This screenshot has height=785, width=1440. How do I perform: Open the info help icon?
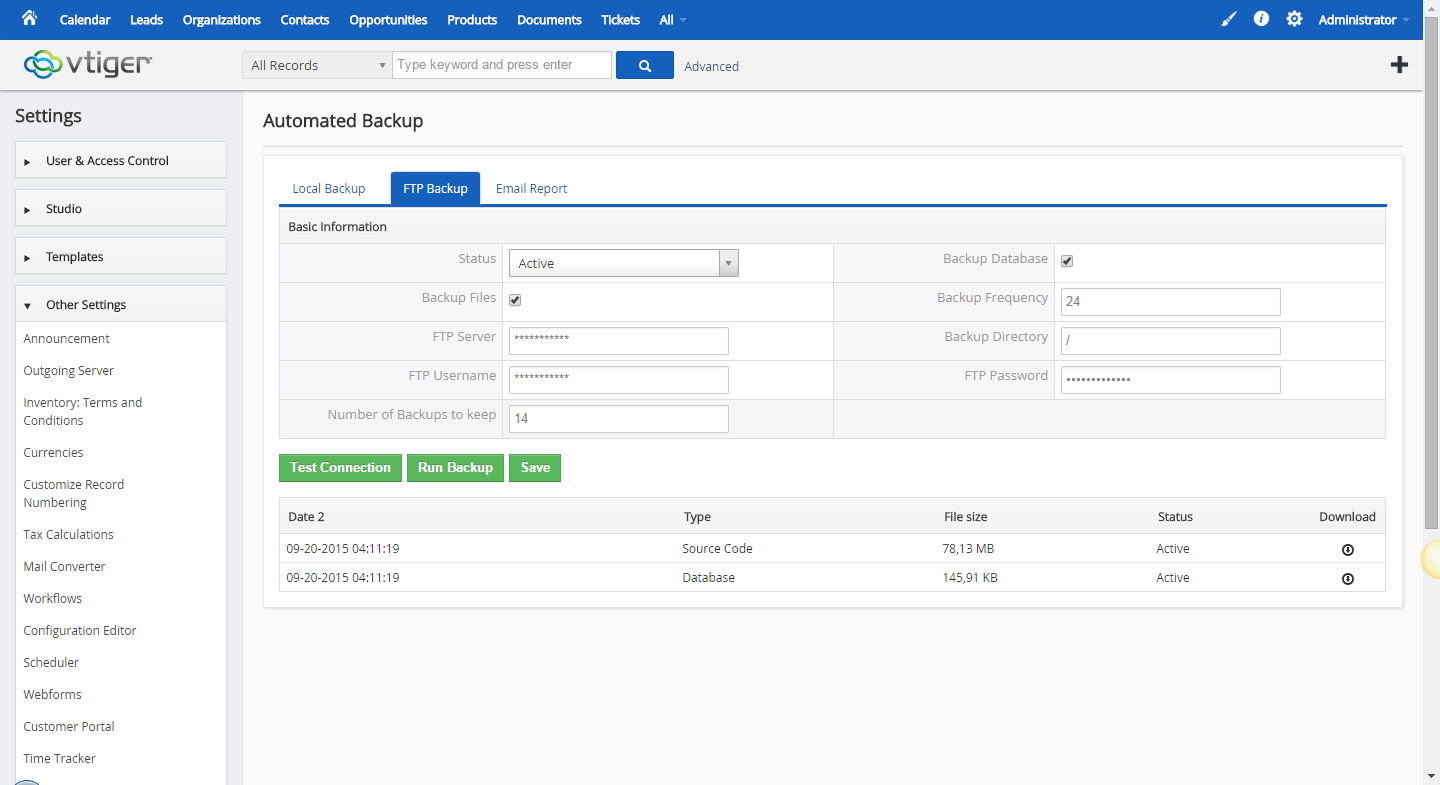pyautogui.click(x=1261, y=19)
